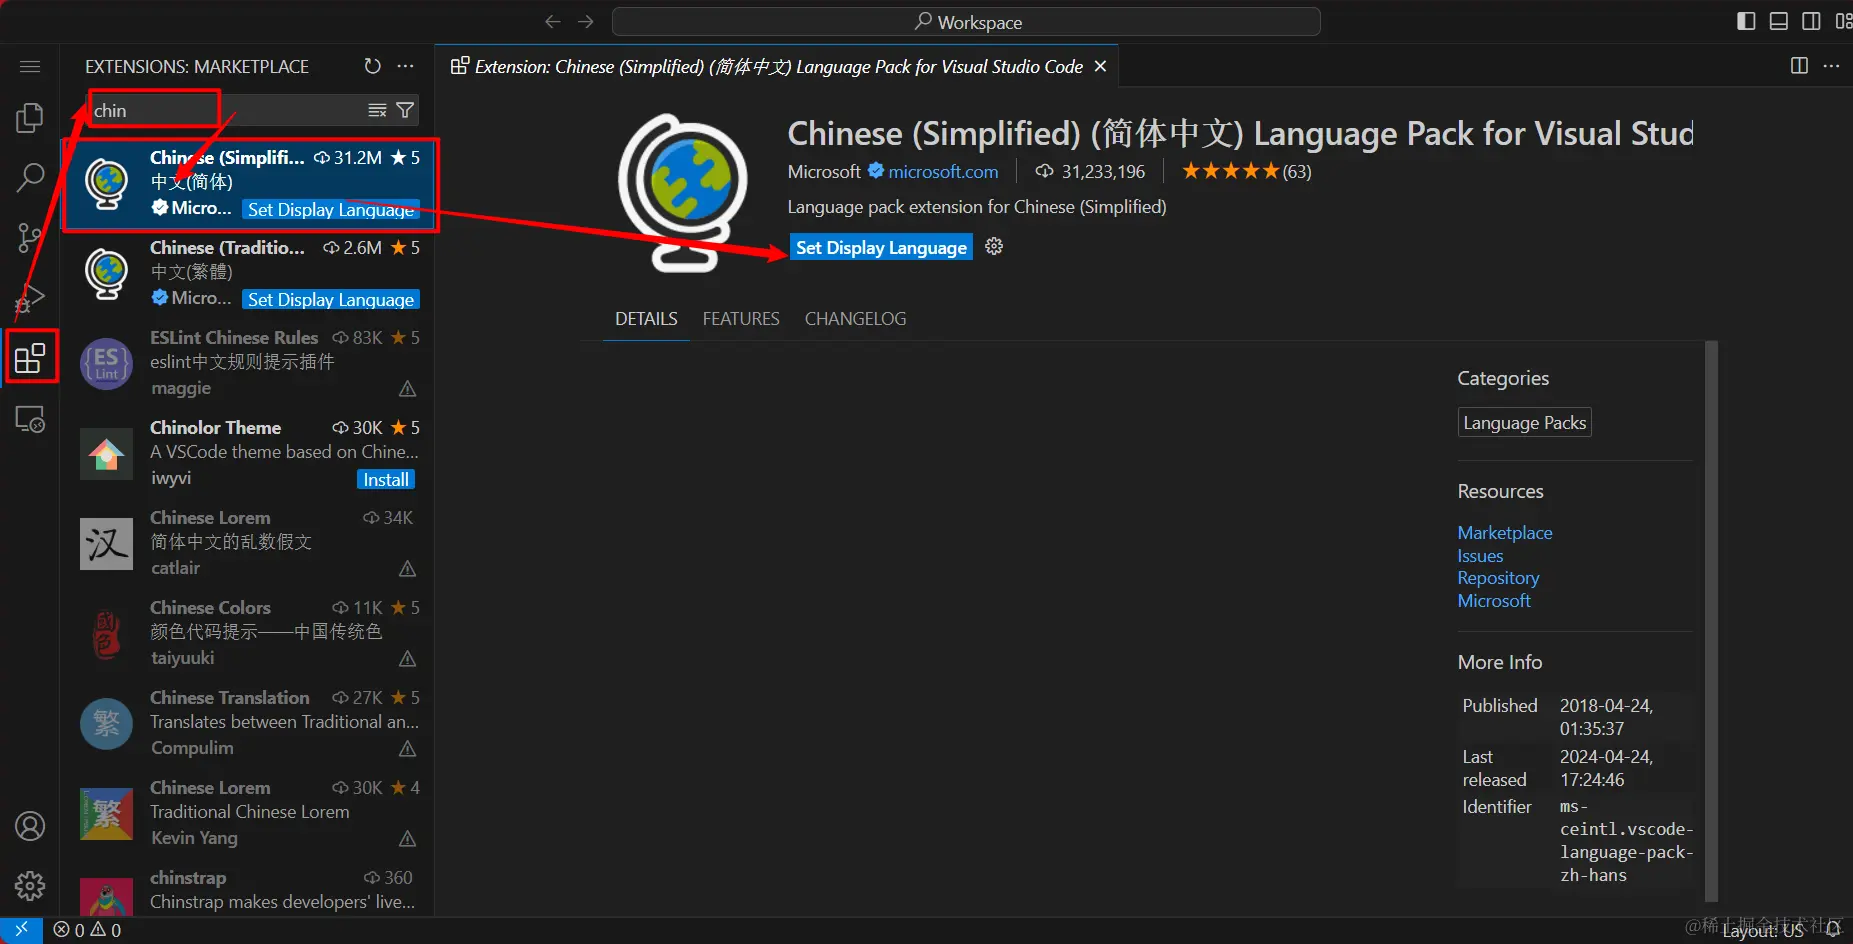Open the Explorer view in activity bar
The width and height of the screenshot is (1853, 944).
pos(30,118)
